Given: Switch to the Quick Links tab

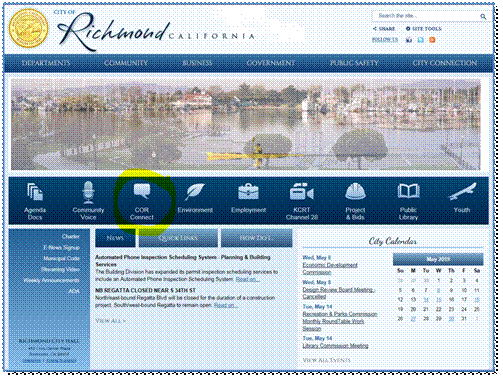Looking at the screenshot, I should click(178, 238).
